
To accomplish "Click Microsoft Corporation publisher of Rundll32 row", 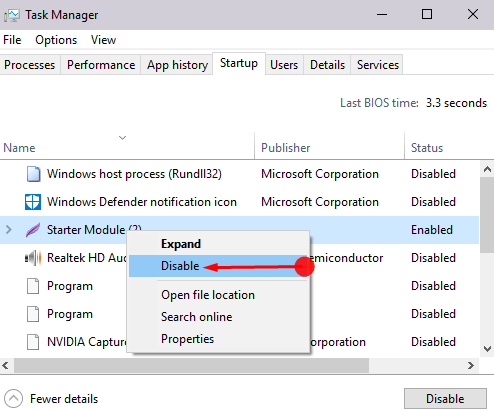I will click(x=320, y=174).
